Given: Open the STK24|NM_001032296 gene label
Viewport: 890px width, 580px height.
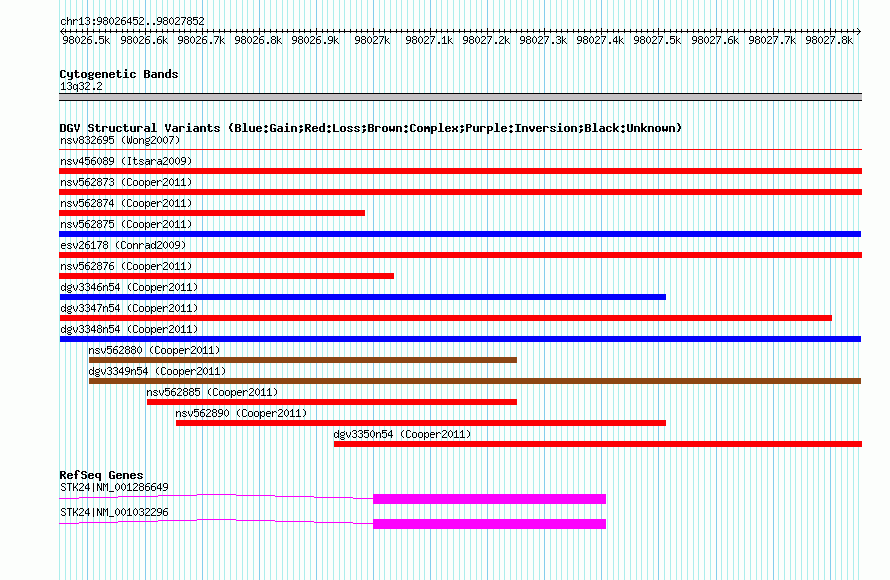Looking at the screenshot, I should click(x=114, y=512).
